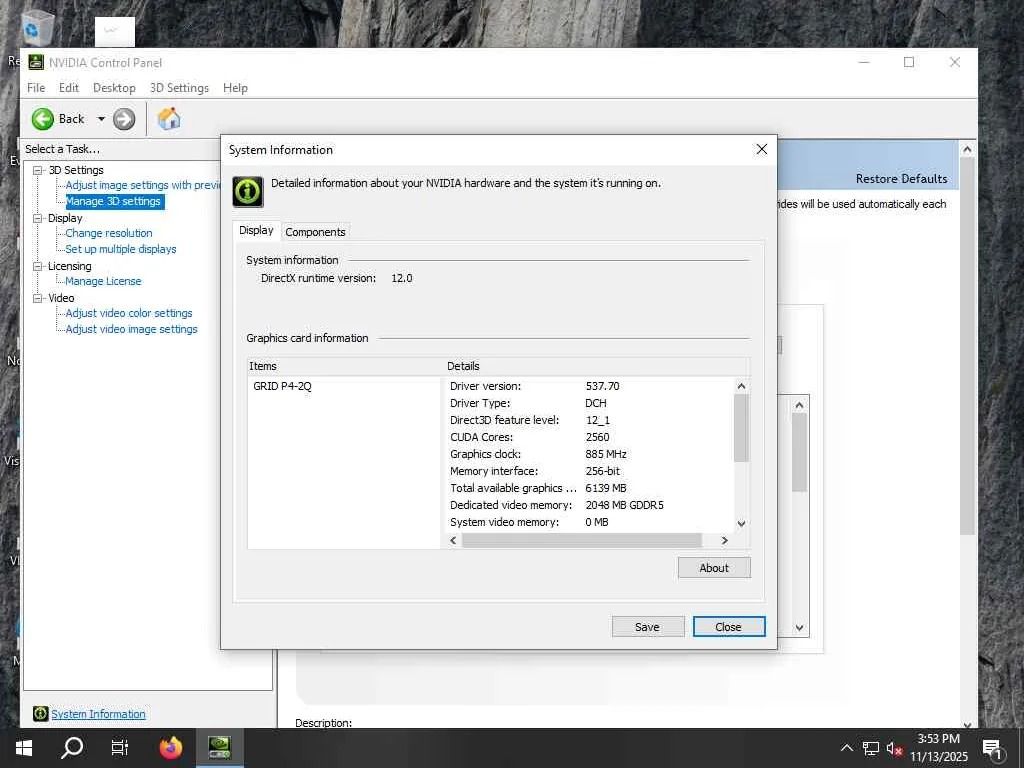Click the horizontal scrollbar right arrow

pyautogui.click(x=724, y=540)
